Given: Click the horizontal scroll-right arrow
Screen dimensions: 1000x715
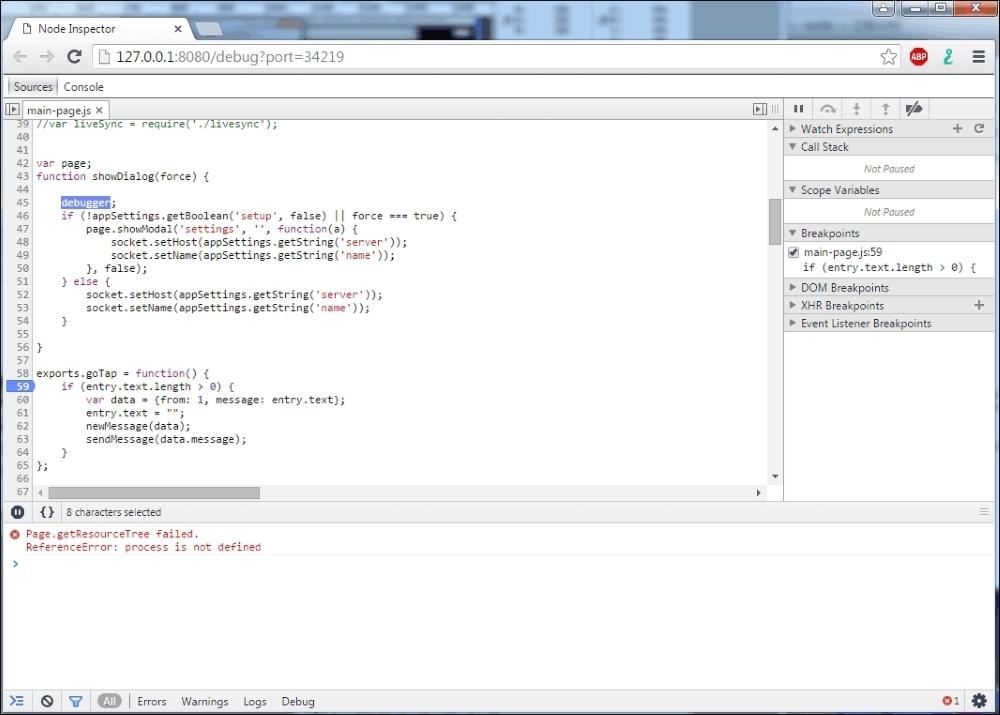Looking at the screenshot, I should point(758,492).
